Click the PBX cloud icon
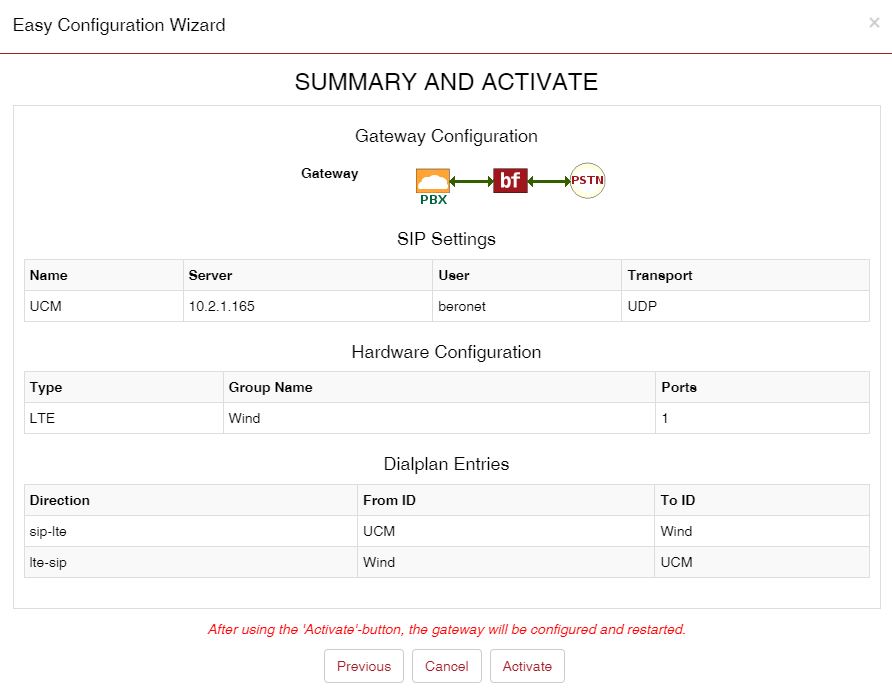 (x=433, y=181)
